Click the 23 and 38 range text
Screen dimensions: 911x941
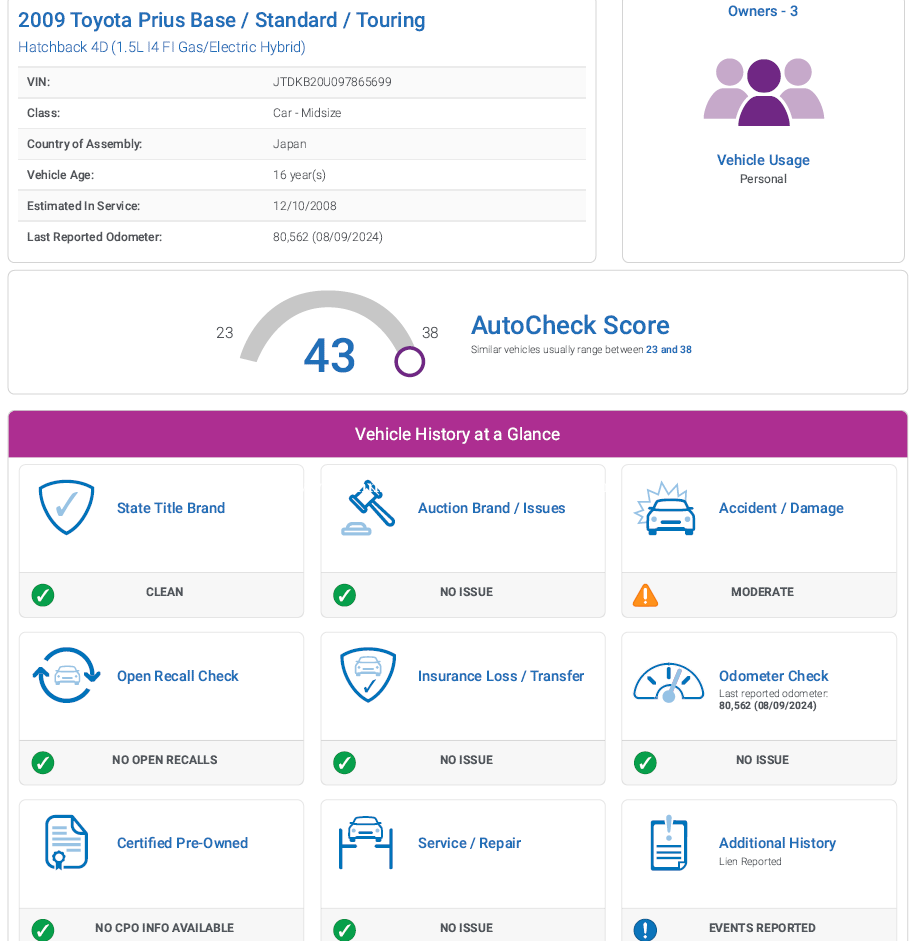pos(669,349)
